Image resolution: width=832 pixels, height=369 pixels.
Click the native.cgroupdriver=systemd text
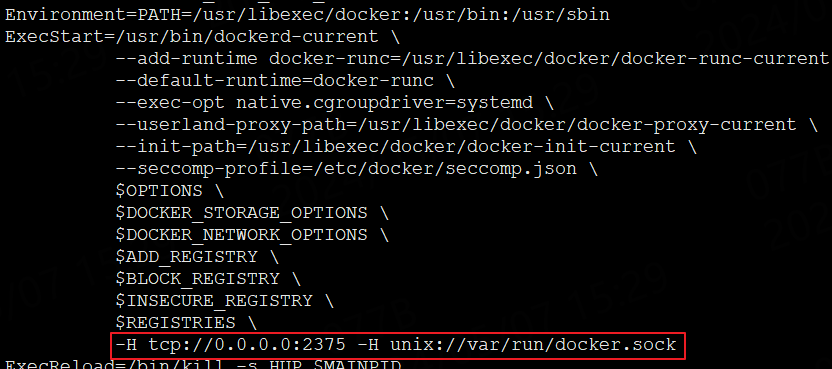[385, 103]
